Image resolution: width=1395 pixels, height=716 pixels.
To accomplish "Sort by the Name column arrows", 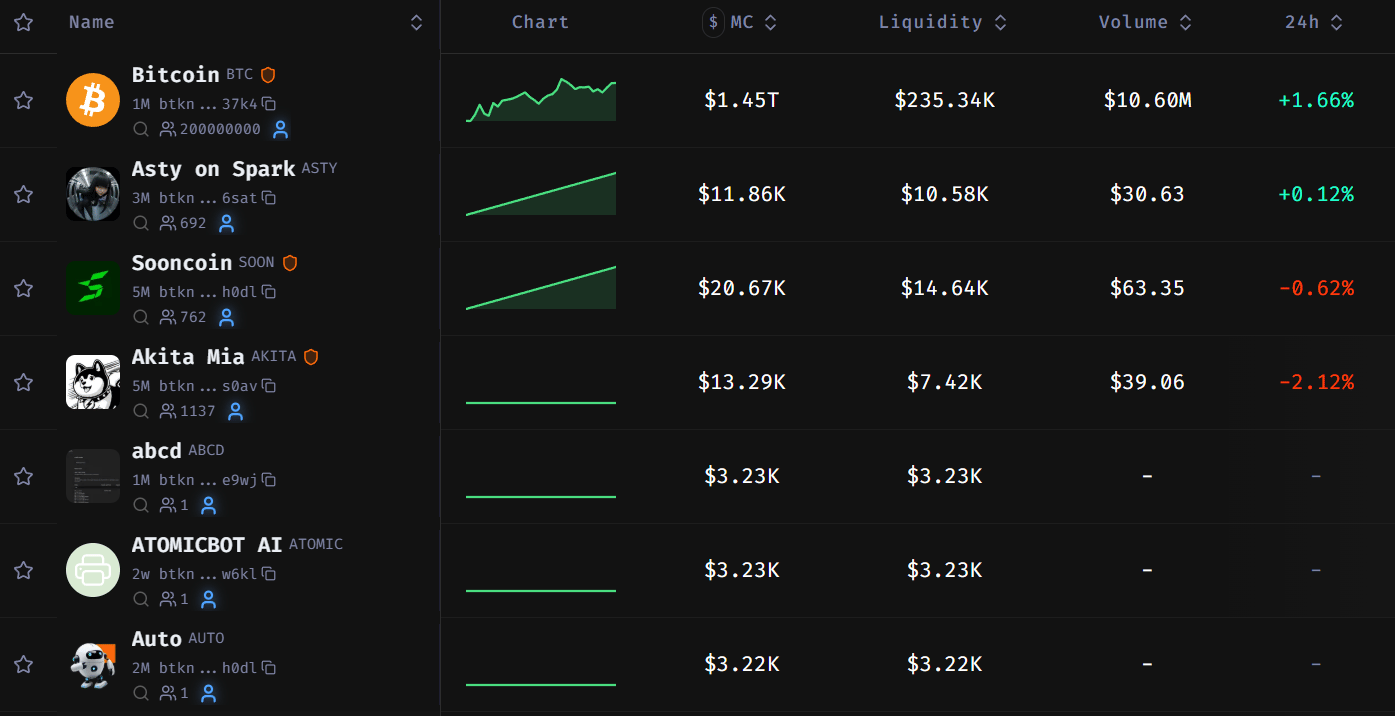I will tap(416, 22).
